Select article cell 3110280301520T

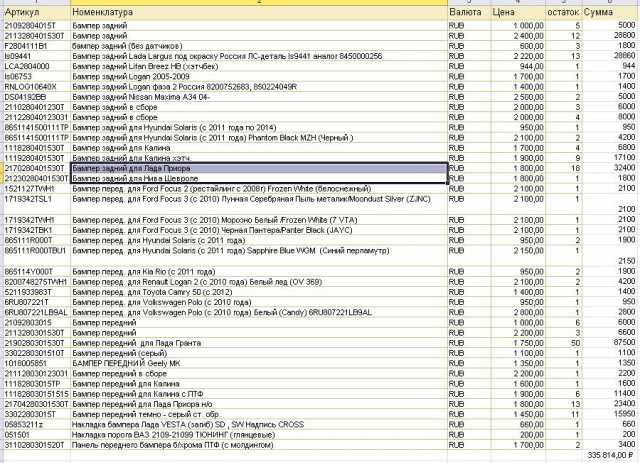click(x=36, y=445)
